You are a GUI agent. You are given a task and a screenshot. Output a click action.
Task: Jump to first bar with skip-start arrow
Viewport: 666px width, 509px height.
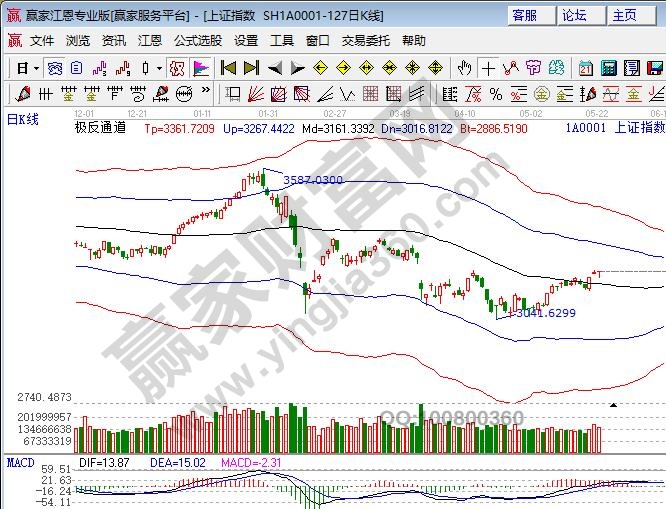click(x=227, y=68)
